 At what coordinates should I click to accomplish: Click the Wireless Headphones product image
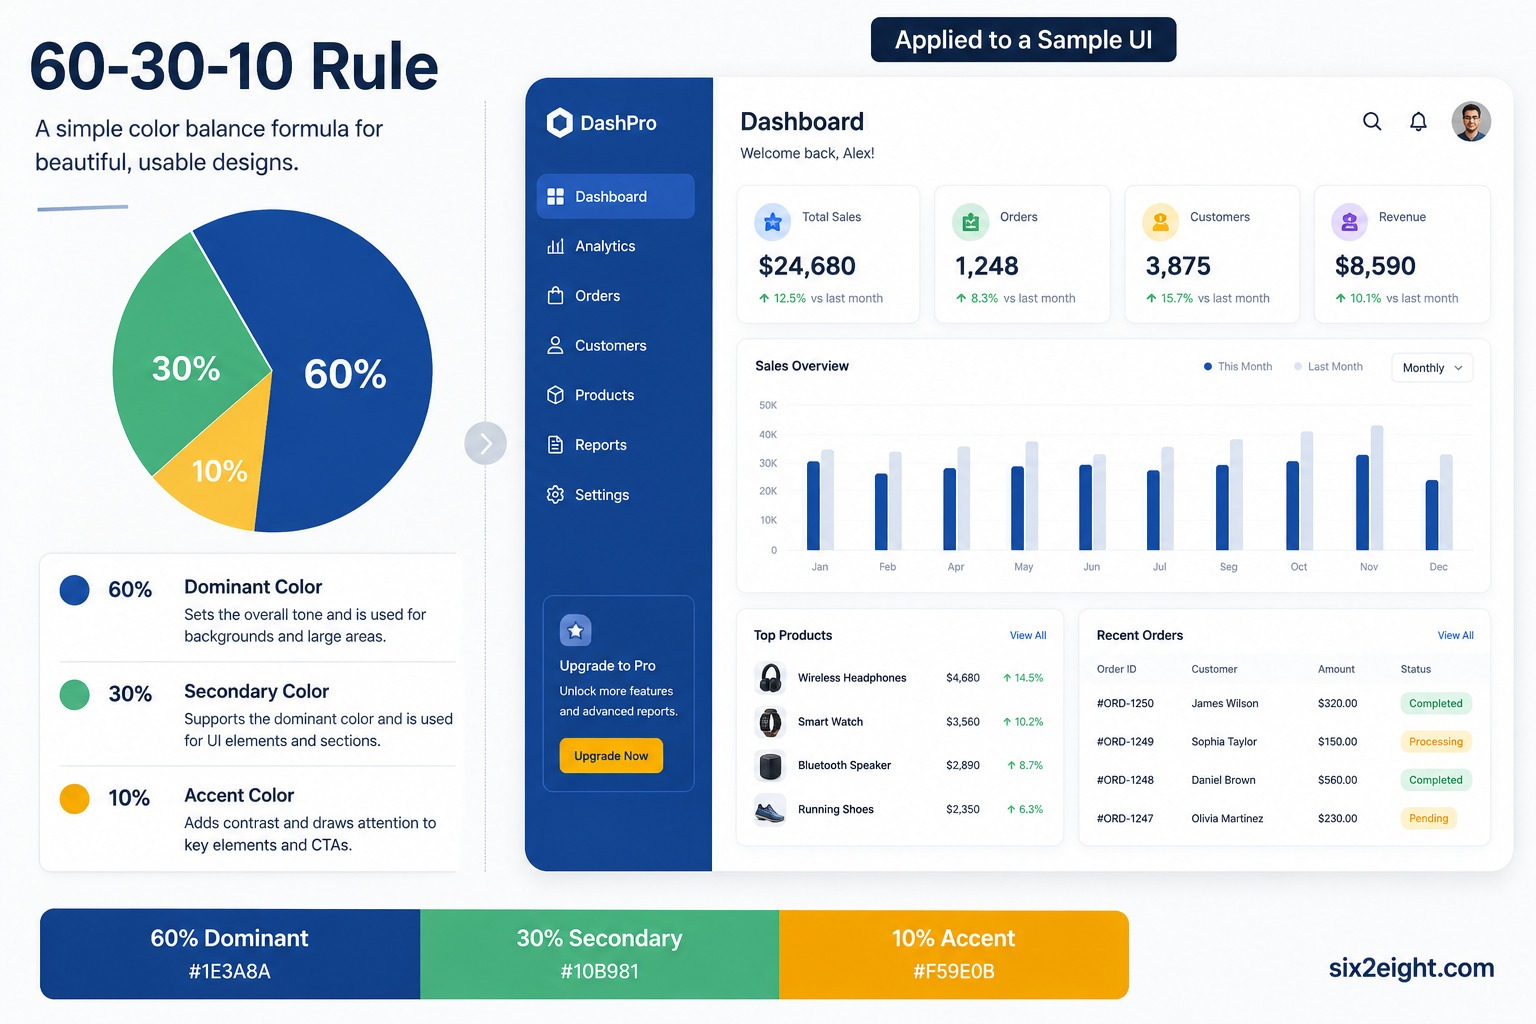point(770,678)
